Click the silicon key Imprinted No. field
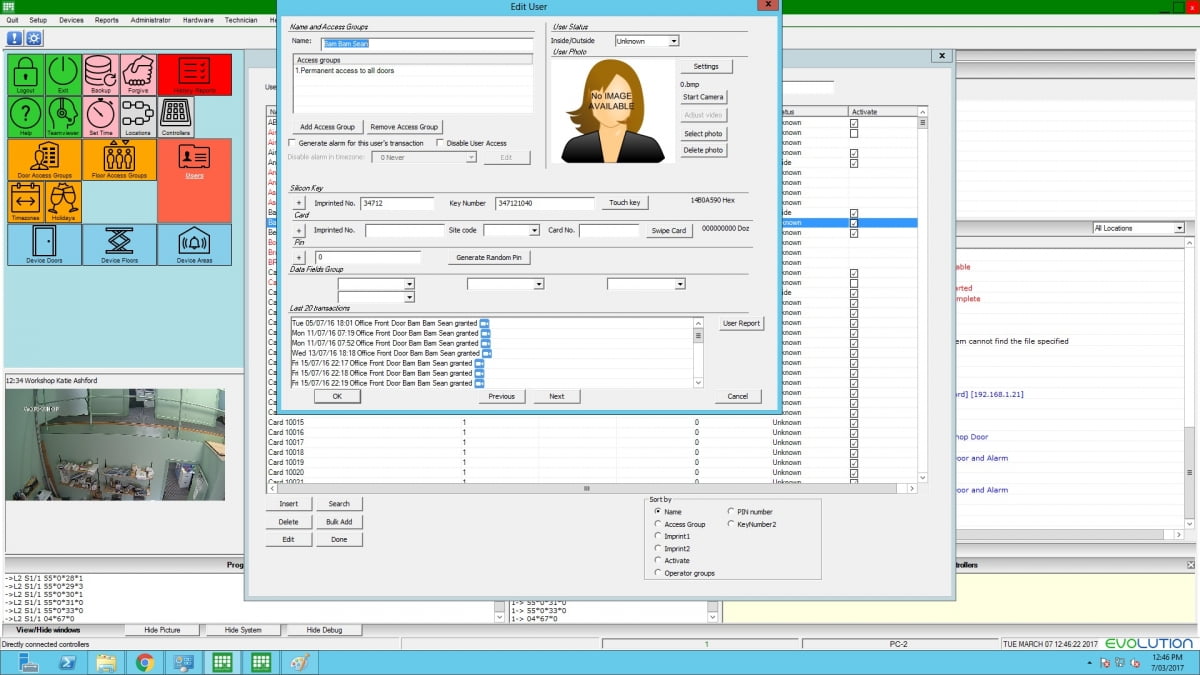Viewport: 1200px width, 675px height. 397,203
